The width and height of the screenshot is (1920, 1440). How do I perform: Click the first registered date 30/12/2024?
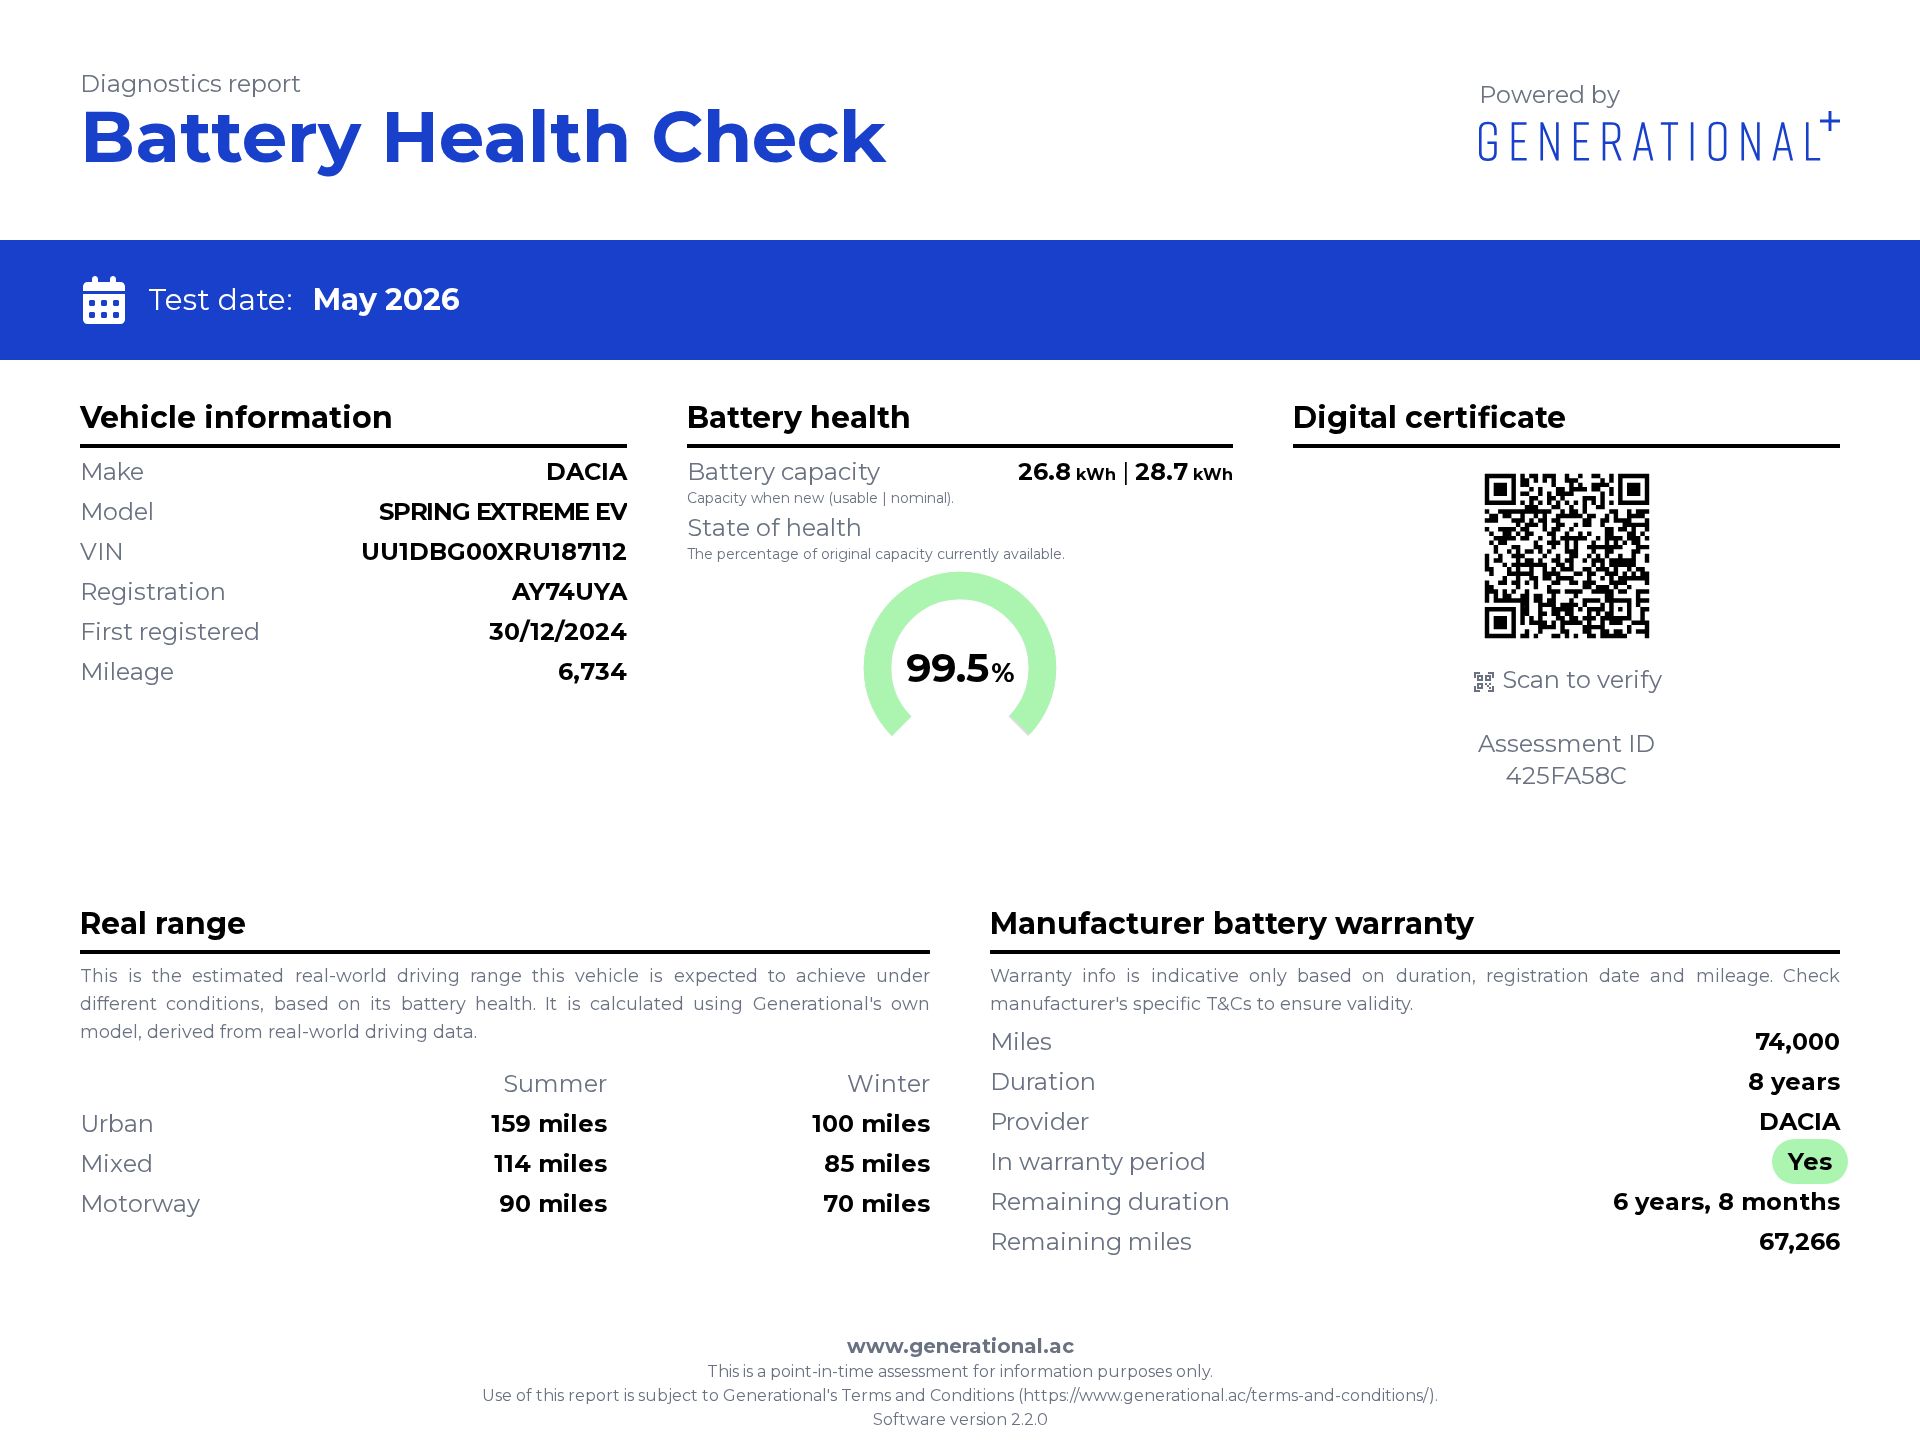pos(557,632)
